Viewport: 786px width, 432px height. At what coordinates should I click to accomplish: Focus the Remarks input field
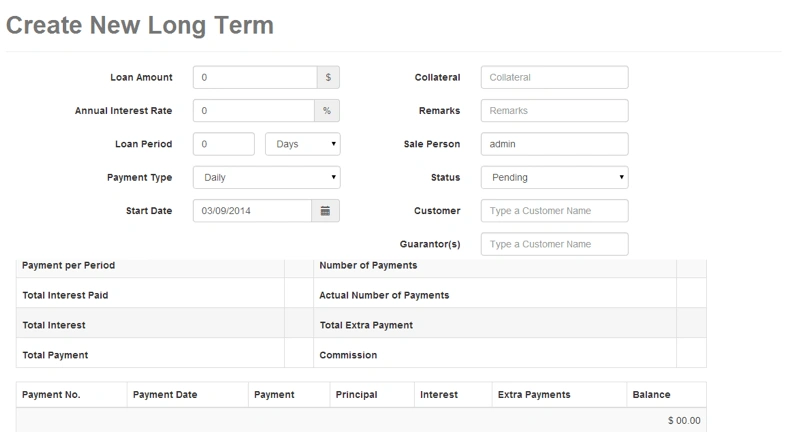[x=554, y=111]
